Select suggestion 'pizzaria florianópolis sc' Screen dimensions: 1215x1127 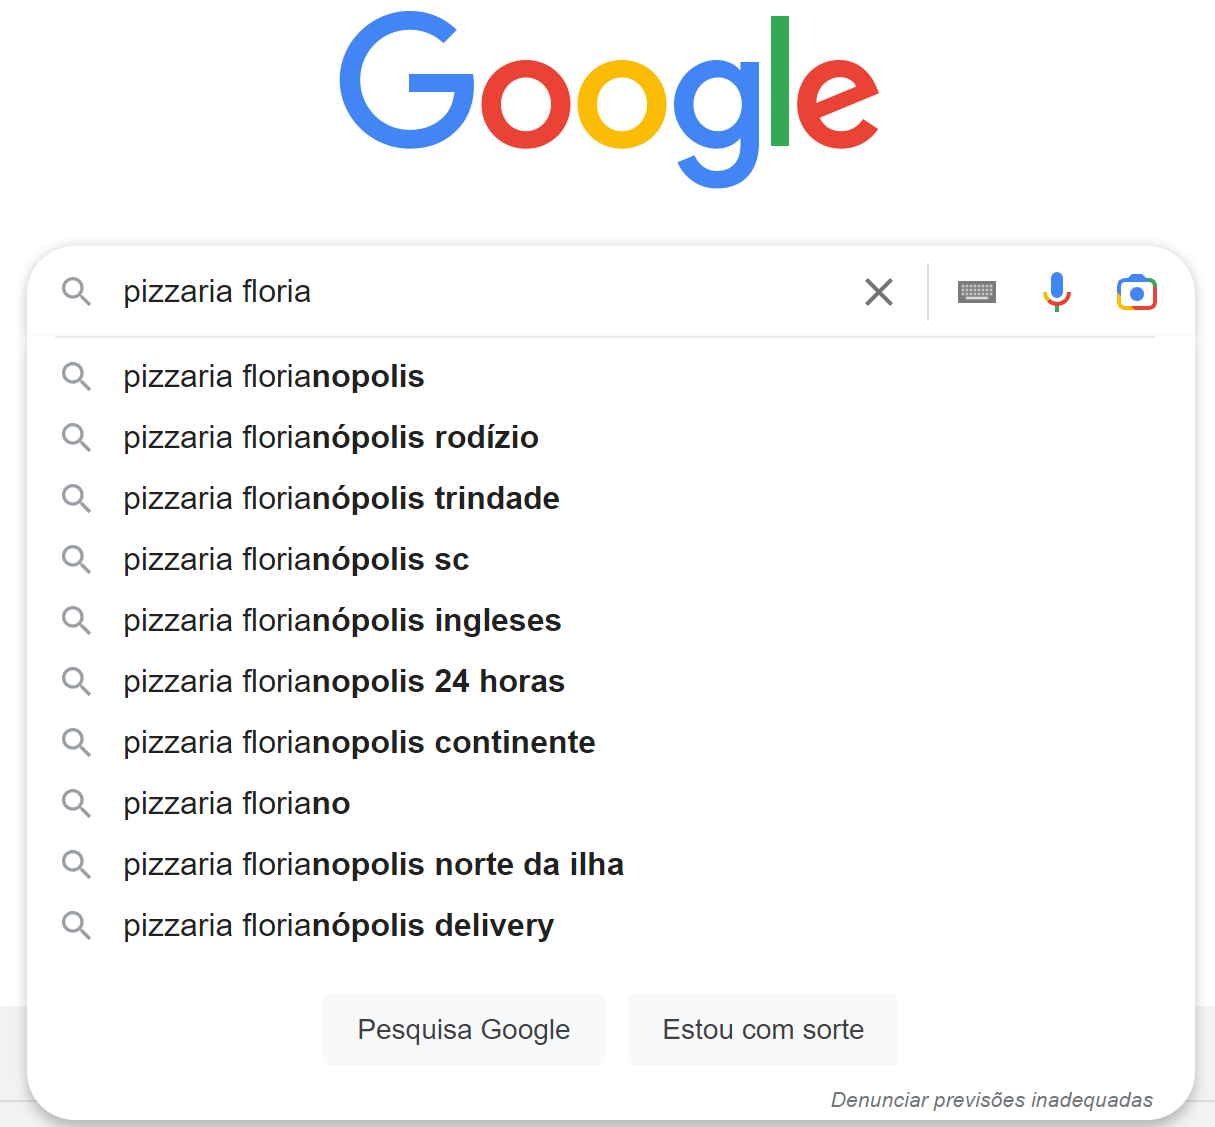(296, 559)
